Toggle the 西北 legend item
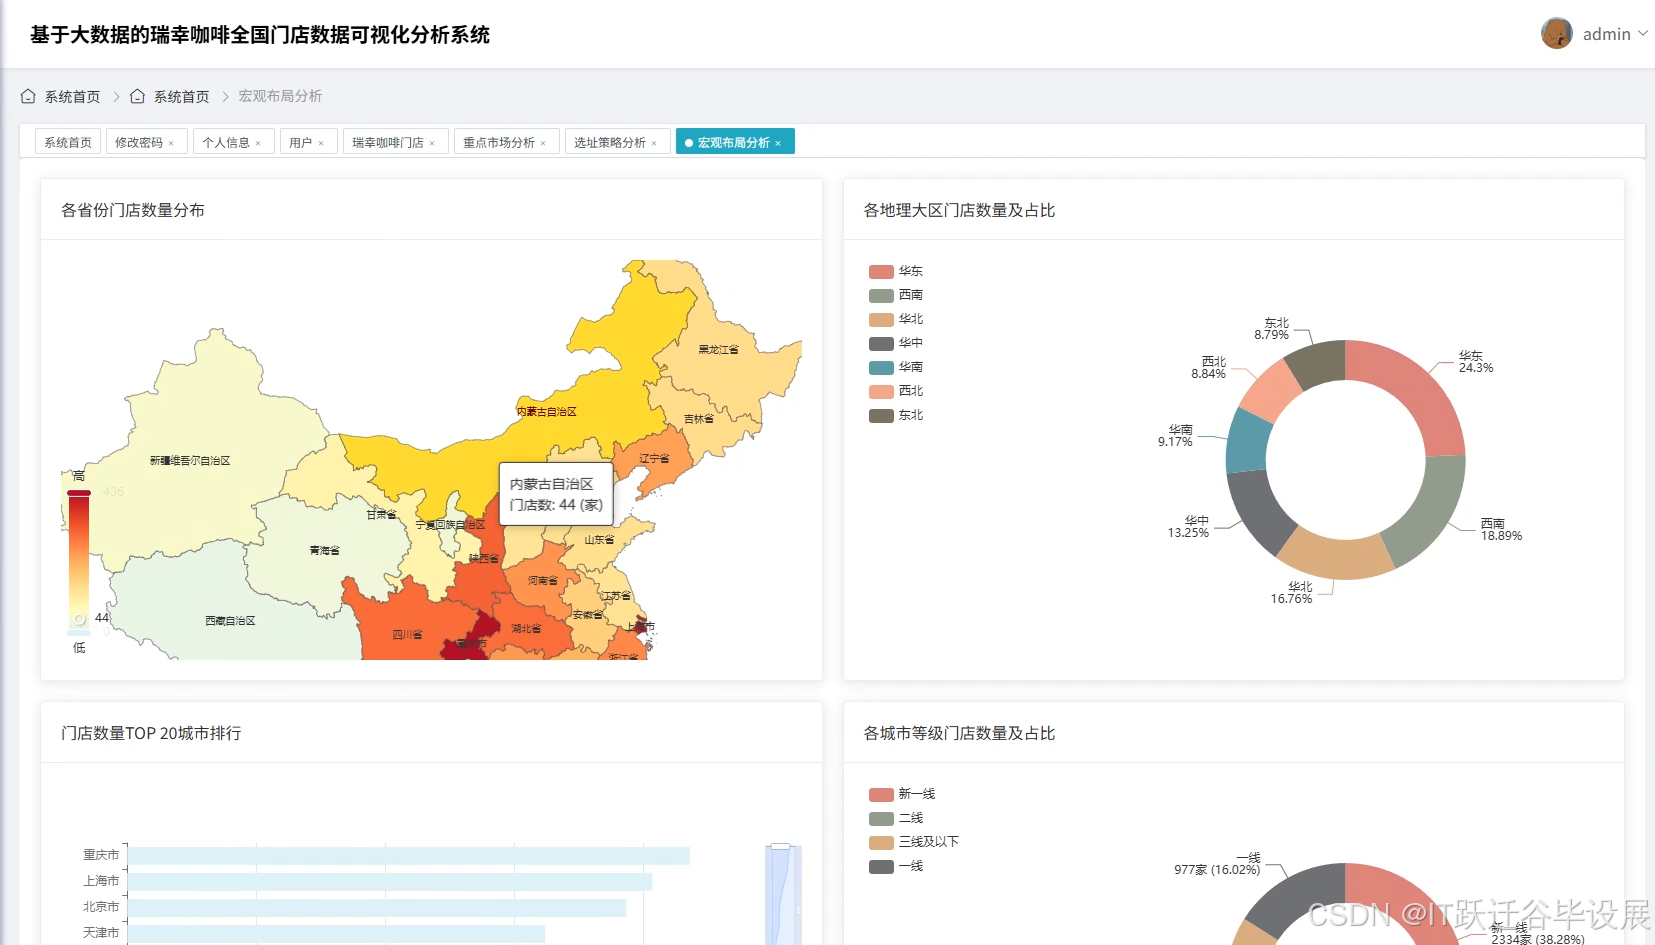The height and width of the screenshot is (945, 1655). coord(896,391)
